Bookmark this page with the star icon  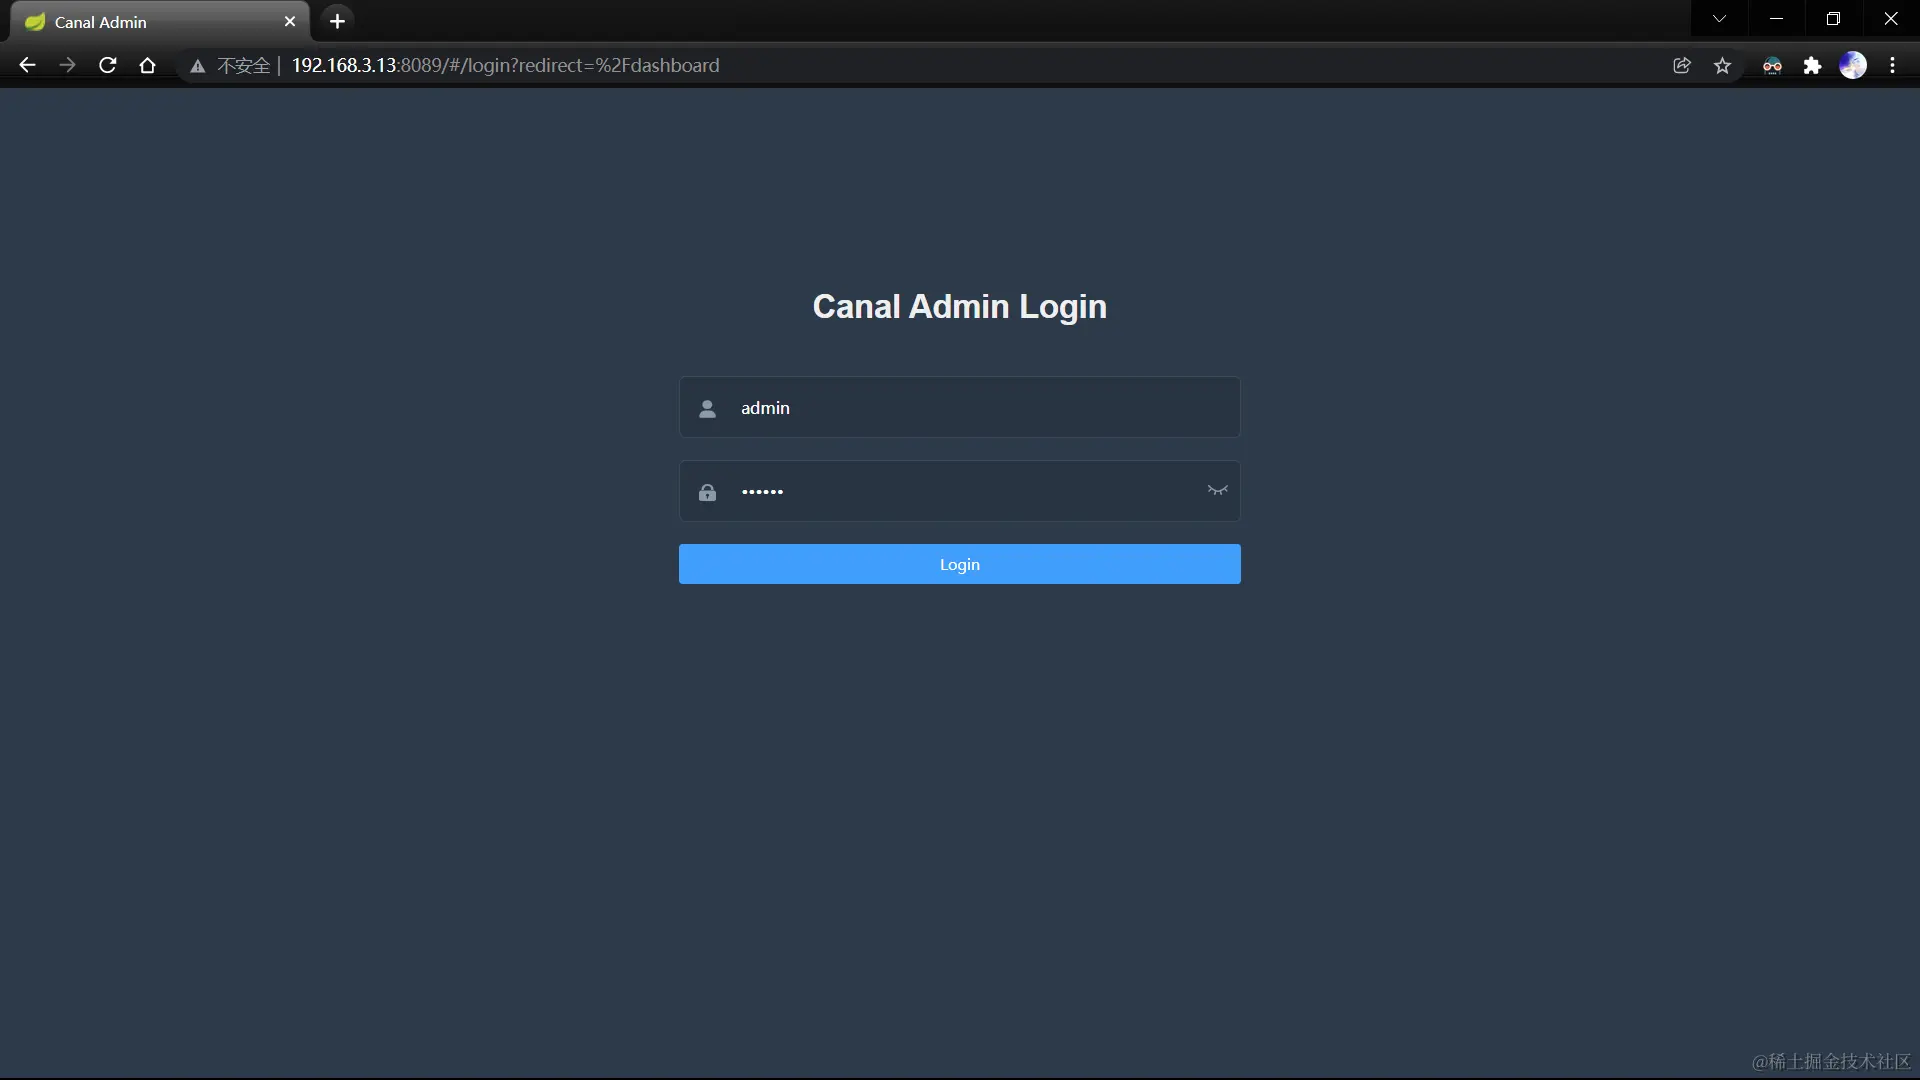point(1722,66)
